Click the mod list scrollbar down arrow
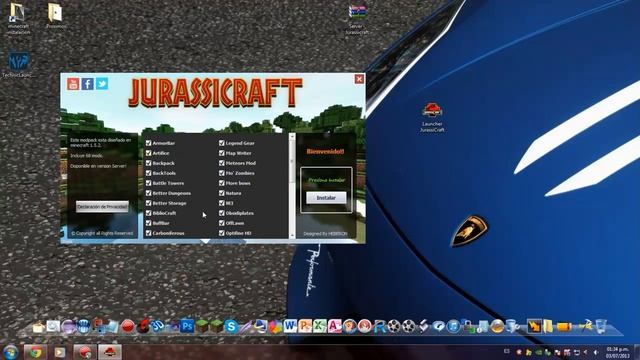640x360 pixels. pos(292,236)
